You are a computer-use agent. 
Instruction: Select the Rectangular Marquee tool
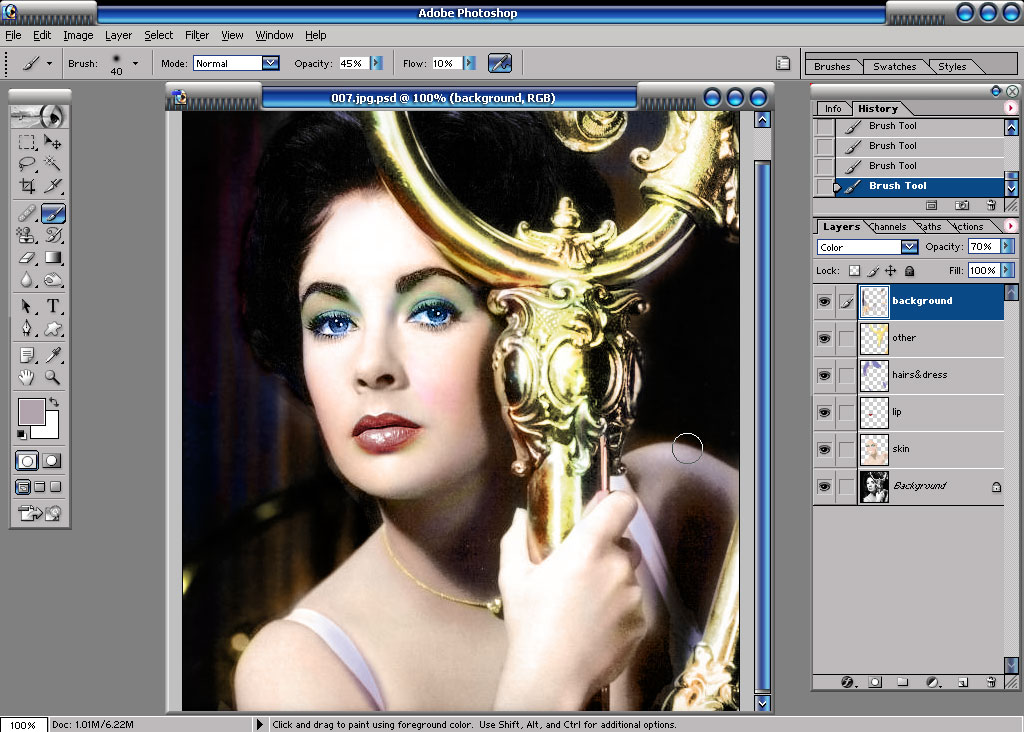pos(27,142)
